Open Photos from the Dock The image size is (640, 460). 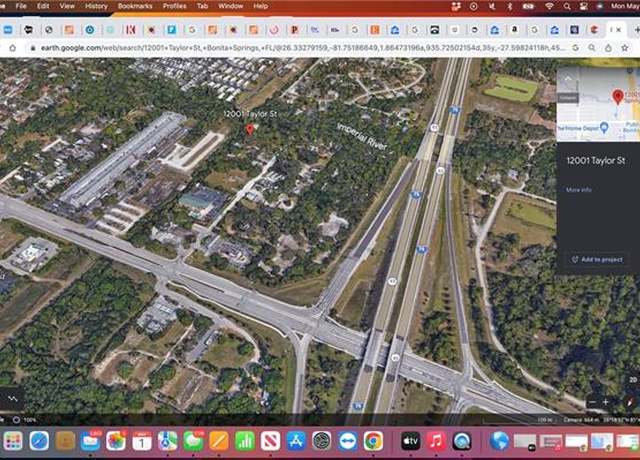coord(116,442)
